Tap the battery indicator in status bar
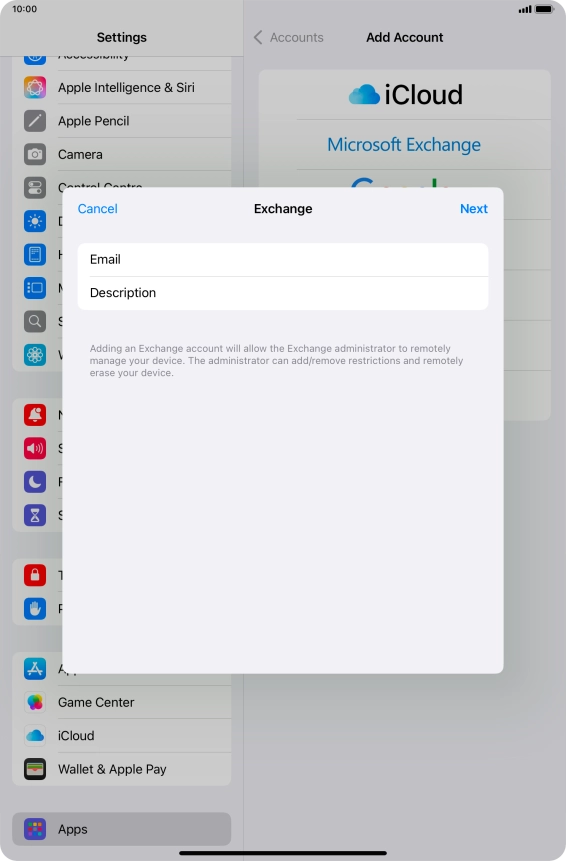 coord(545,9)
